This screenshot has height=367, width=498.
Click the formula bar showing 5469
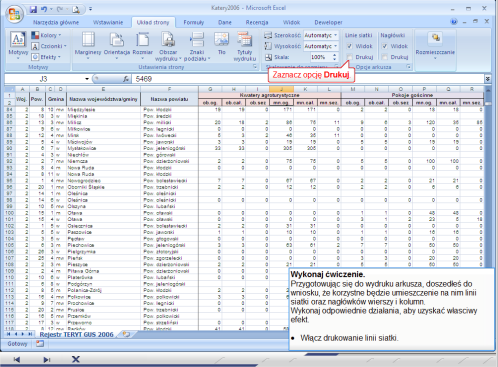point(308,79)
